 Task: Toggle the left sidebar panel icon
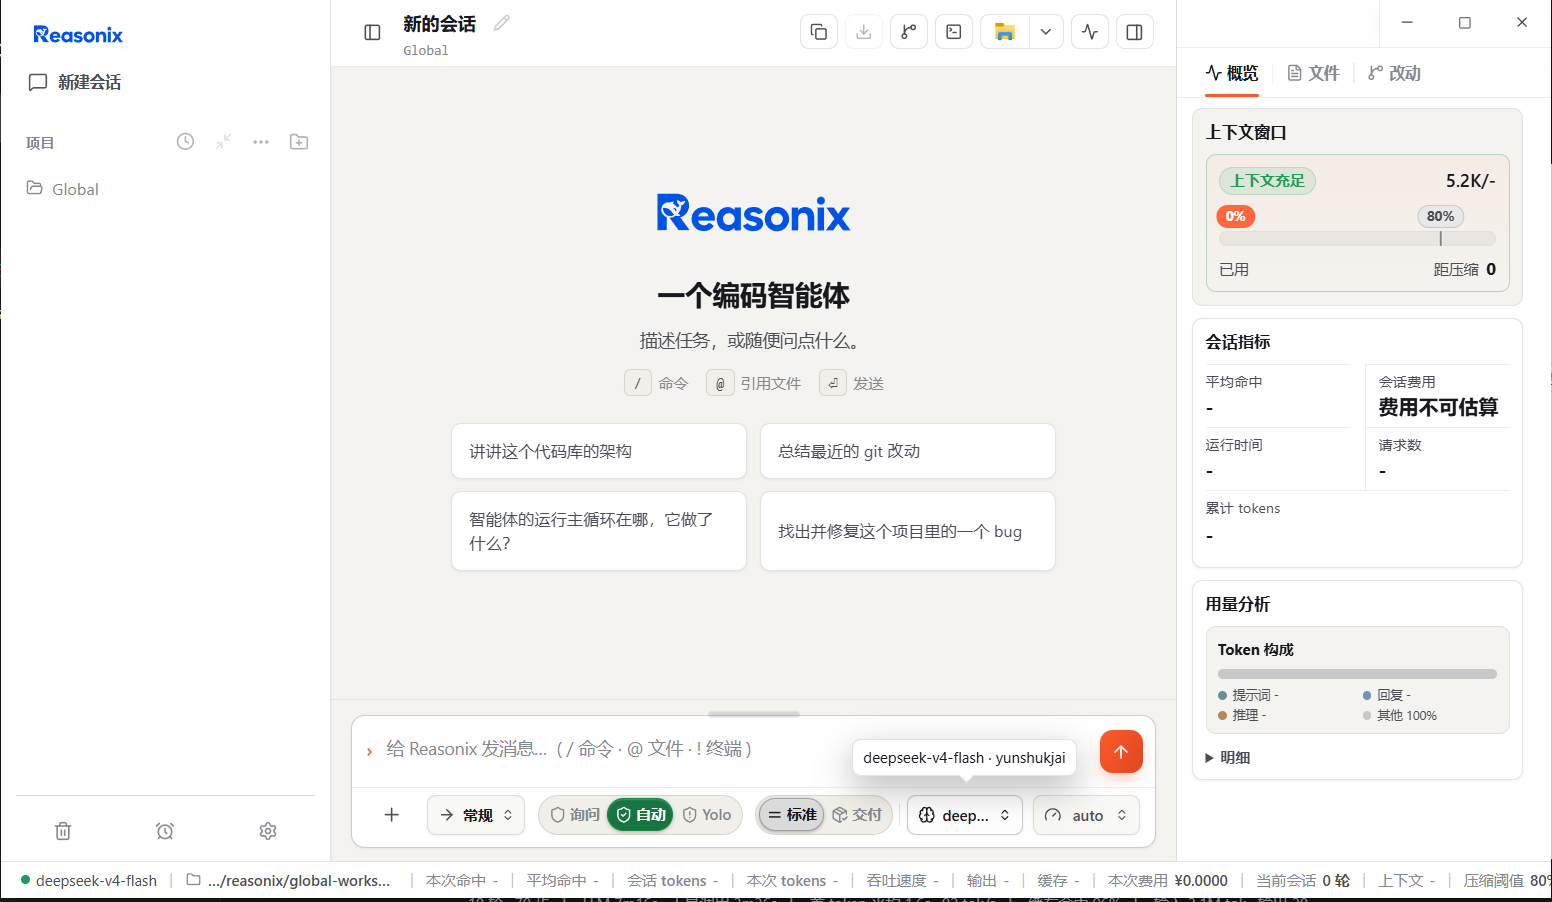pos(372,32)
